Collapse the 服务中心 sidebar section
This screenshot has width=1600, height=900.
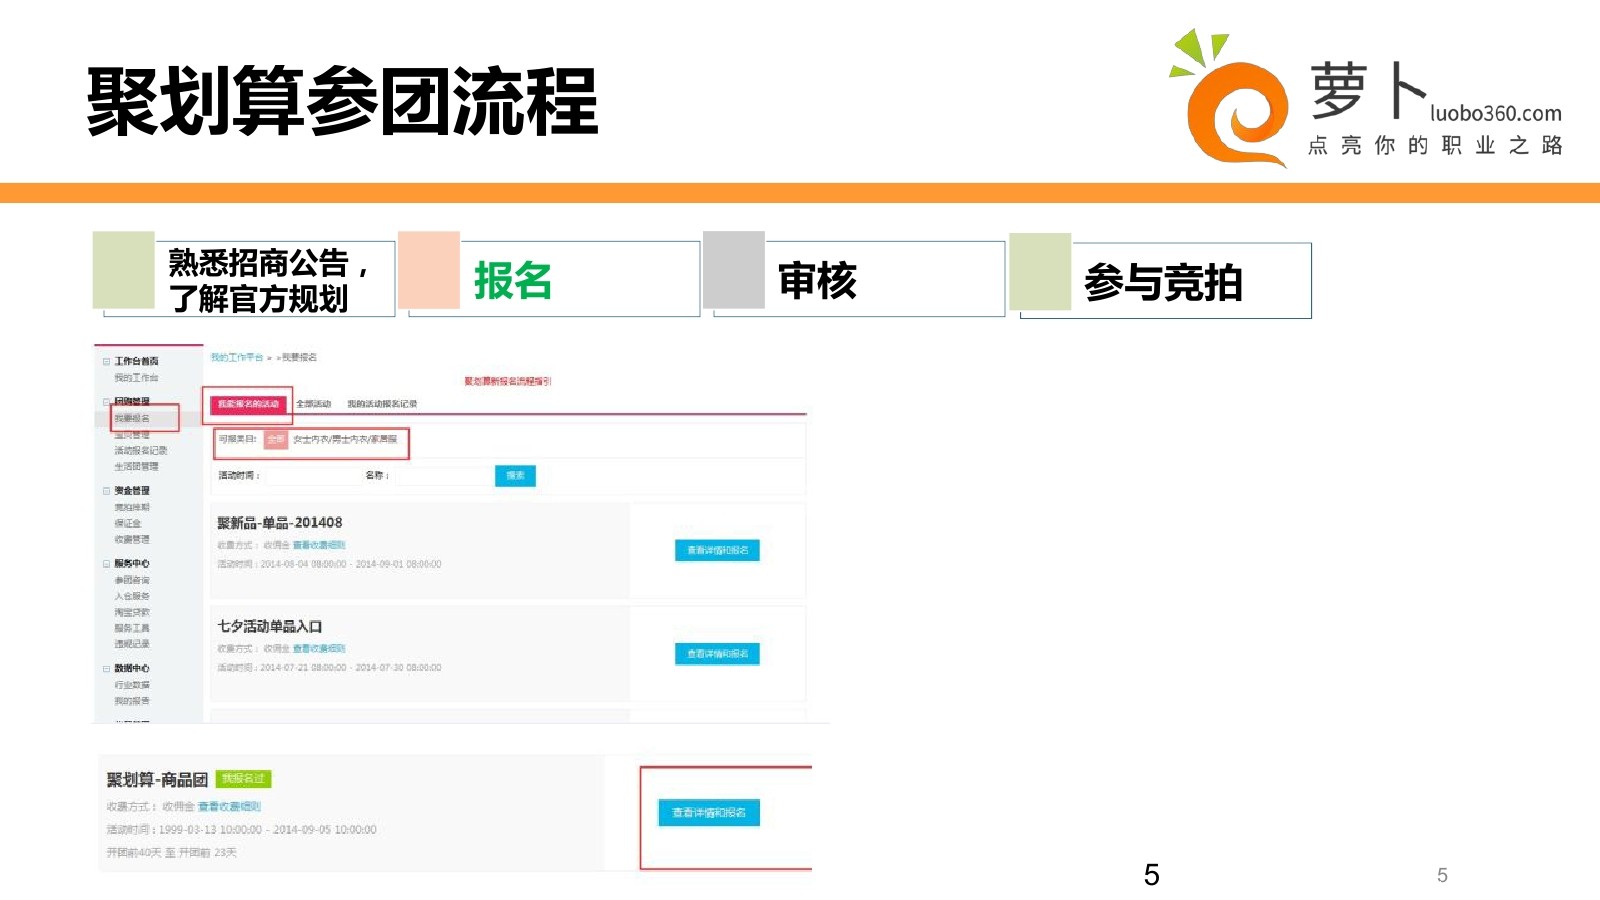pos(106,564)
